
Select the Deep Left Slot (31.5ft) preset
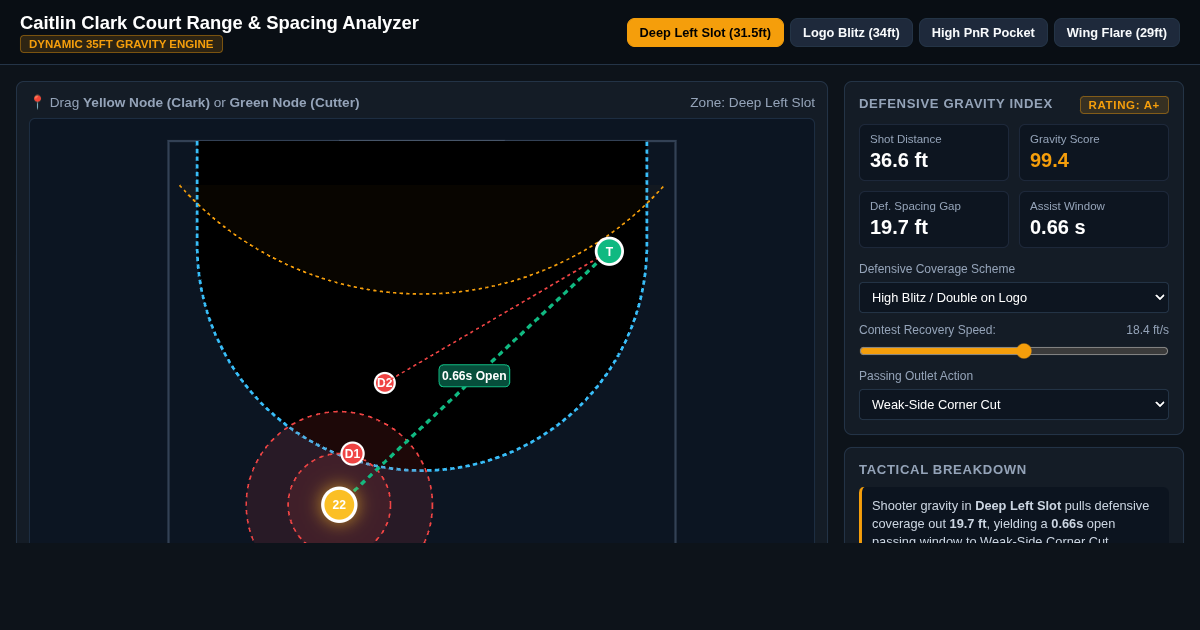coord(705,32)
